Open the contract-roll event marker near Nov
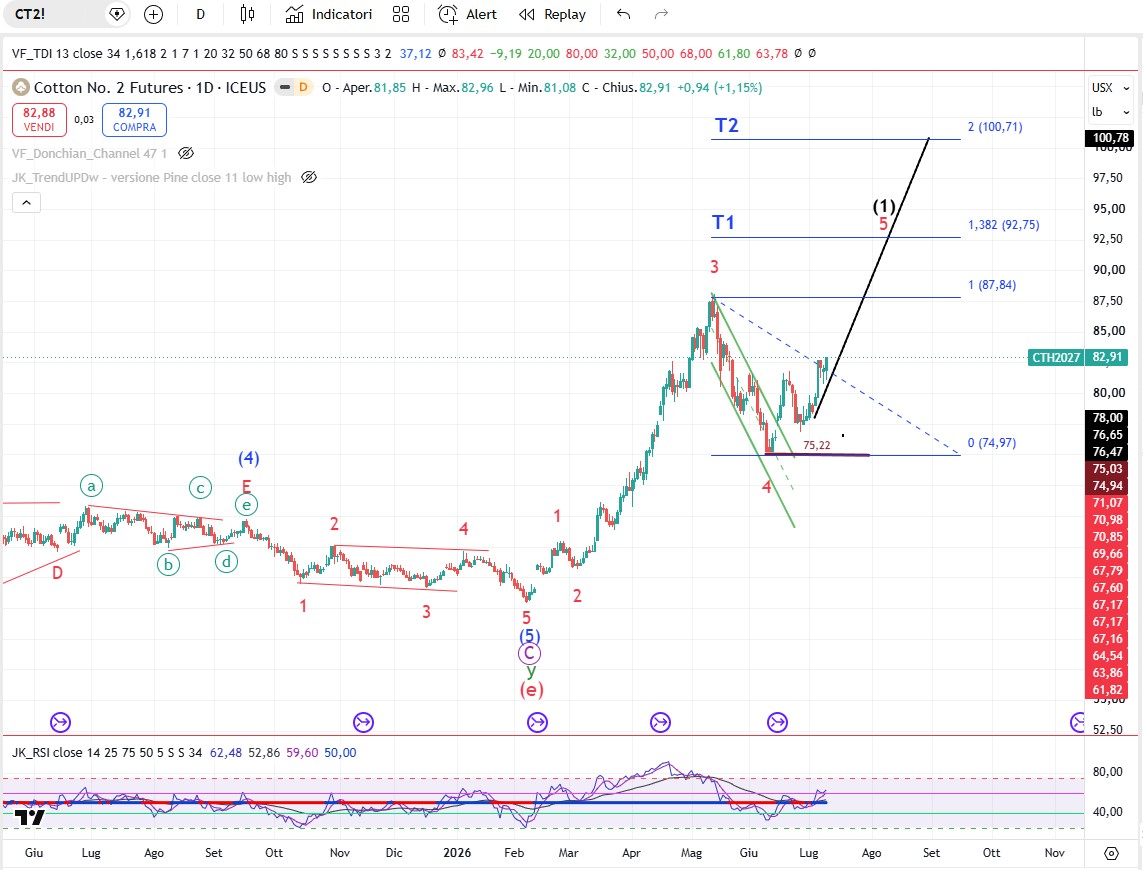 (363, 723)
